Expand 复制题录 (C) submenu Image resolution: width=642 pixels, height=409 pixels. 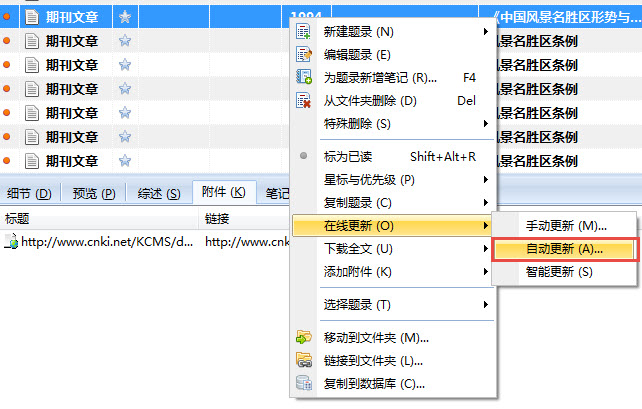[x=393, y=202]
